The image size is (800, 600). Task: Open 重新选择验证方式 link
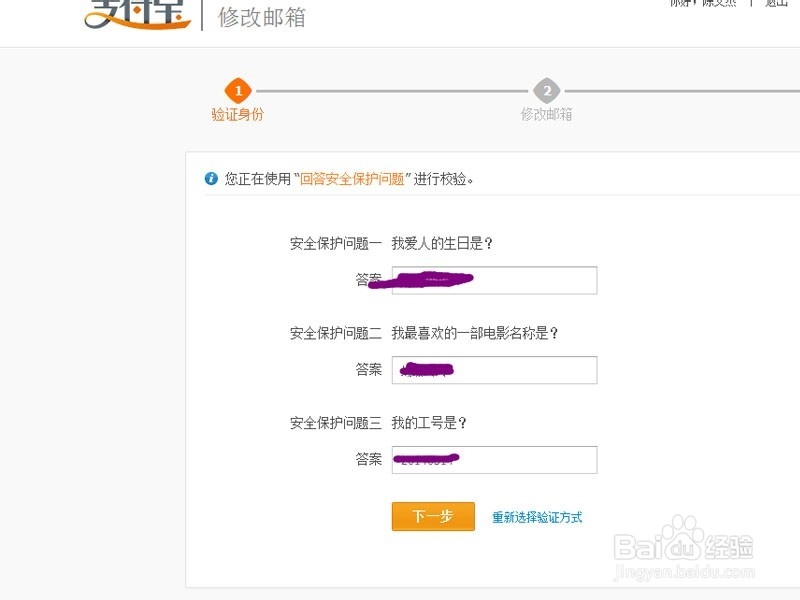537,517
